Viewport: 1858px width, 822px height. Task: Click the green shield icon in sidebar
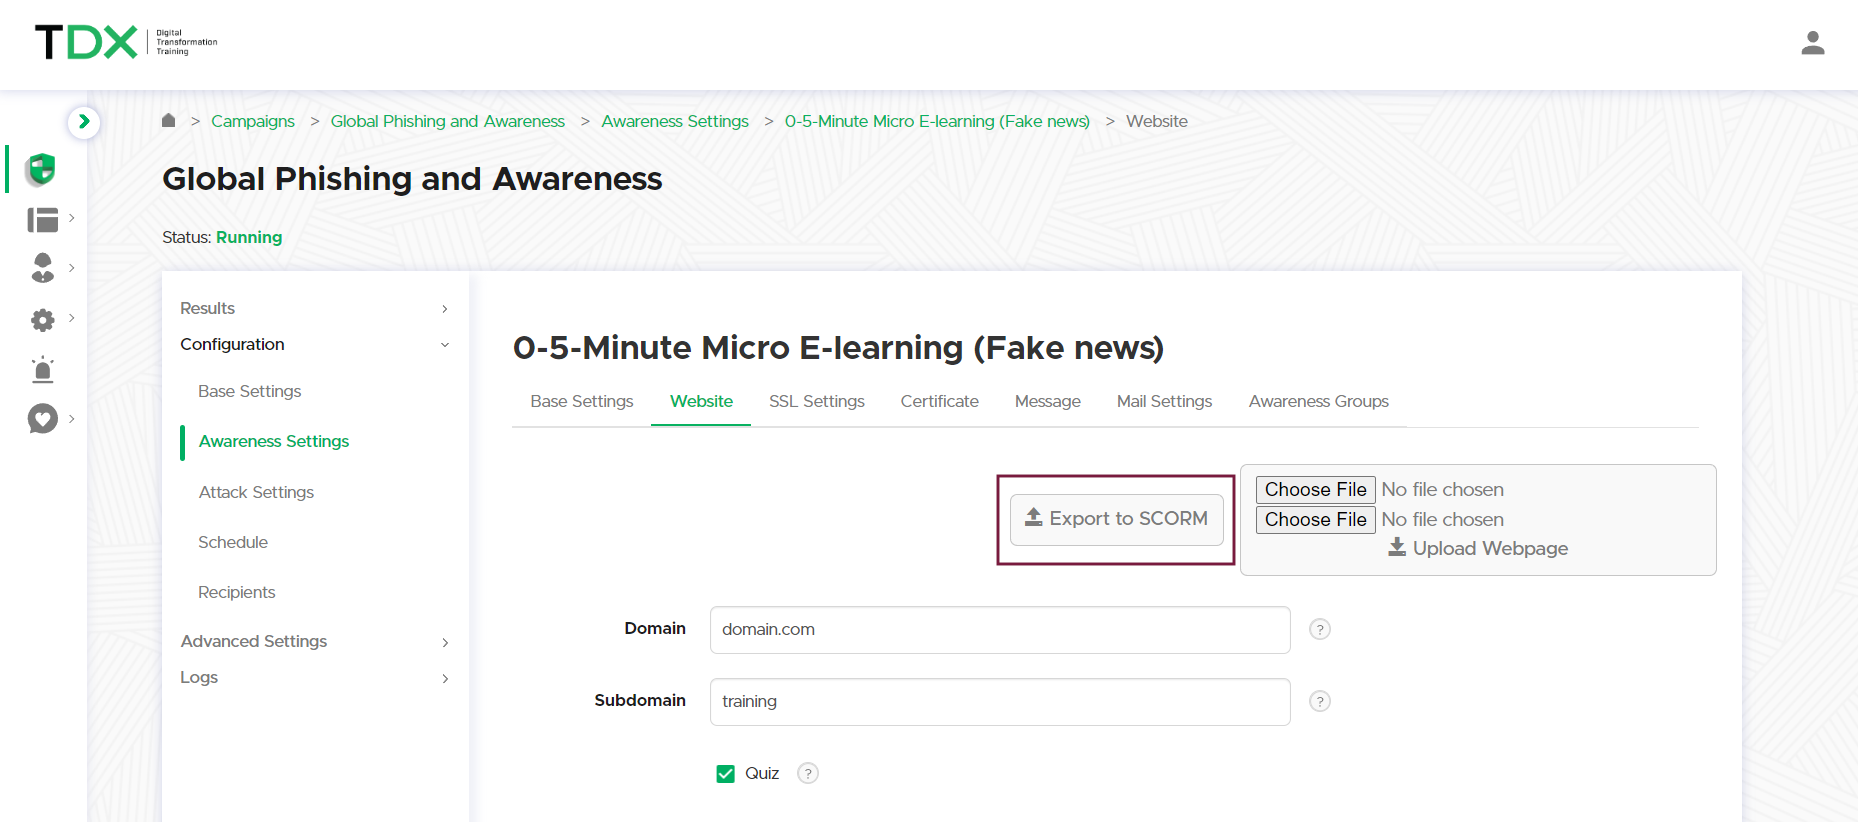41,169
